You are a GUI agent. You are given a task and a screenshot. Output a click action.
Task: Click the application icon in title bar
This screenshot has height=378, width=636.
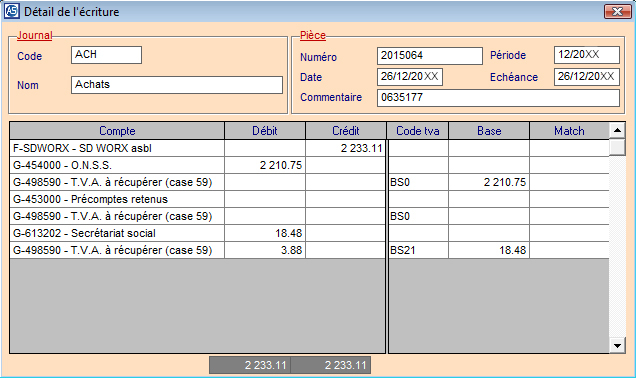click(11, 11)
